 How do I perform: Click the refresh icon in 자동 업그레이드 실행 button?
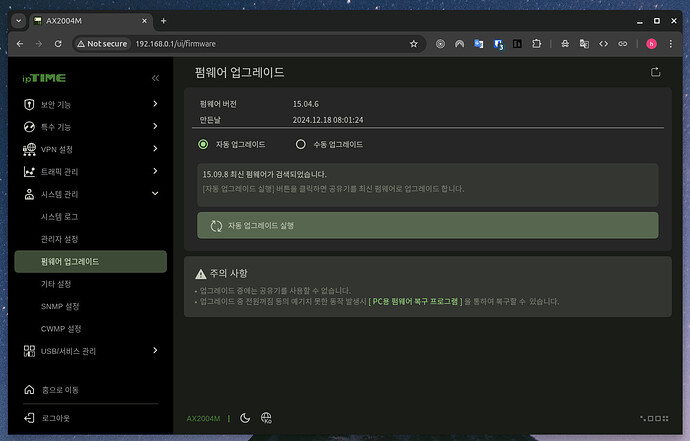(216, 226)
